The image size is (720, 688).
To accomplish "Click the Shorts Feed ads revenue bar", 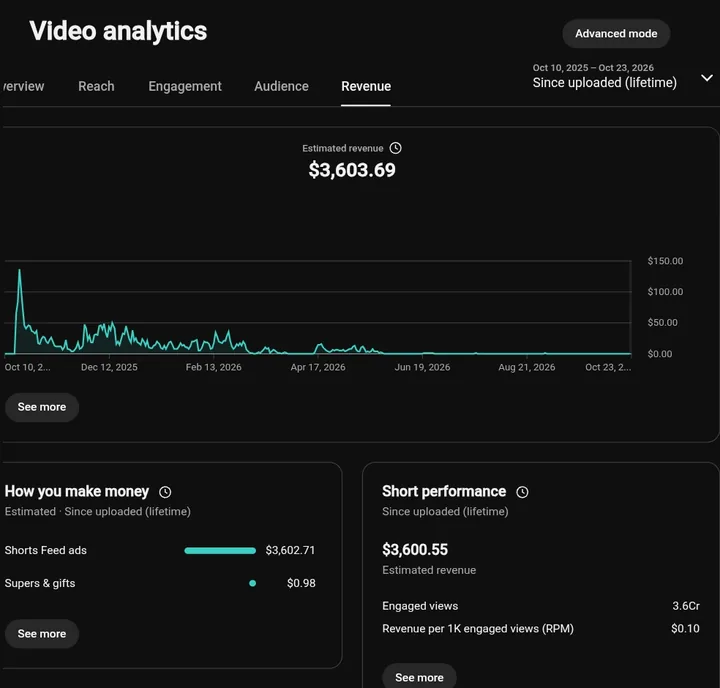I will (220, 551).
